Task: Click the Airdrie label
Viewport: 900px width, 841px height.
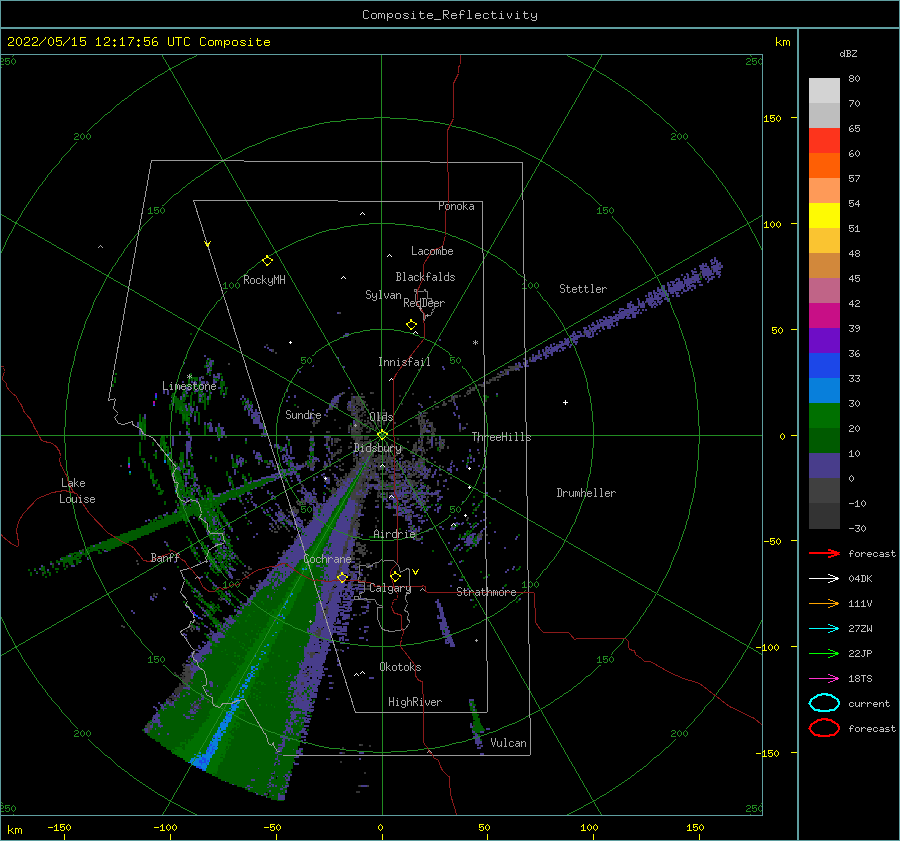Action: (x=394, y=534)
